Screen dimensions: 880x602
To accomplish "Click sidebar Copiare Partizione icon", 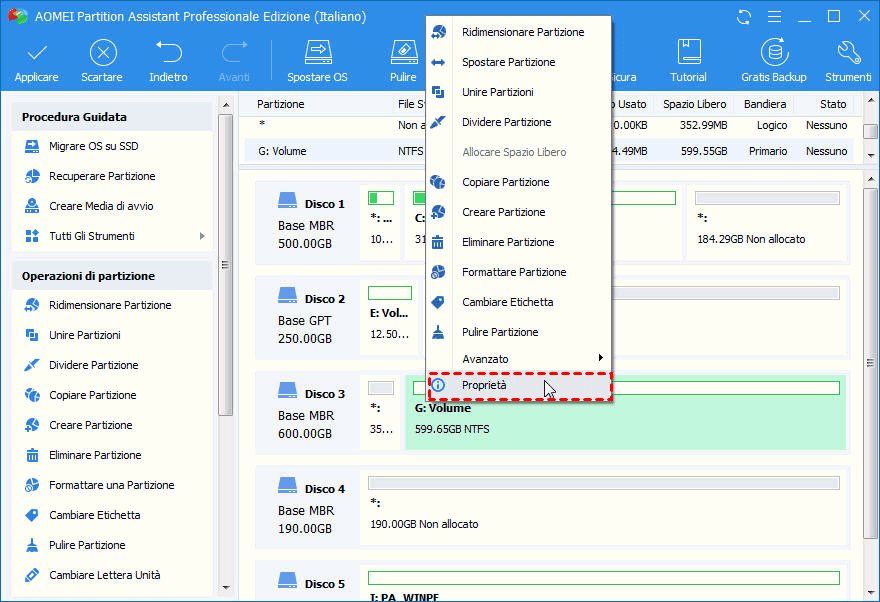I will pos(32,395).
